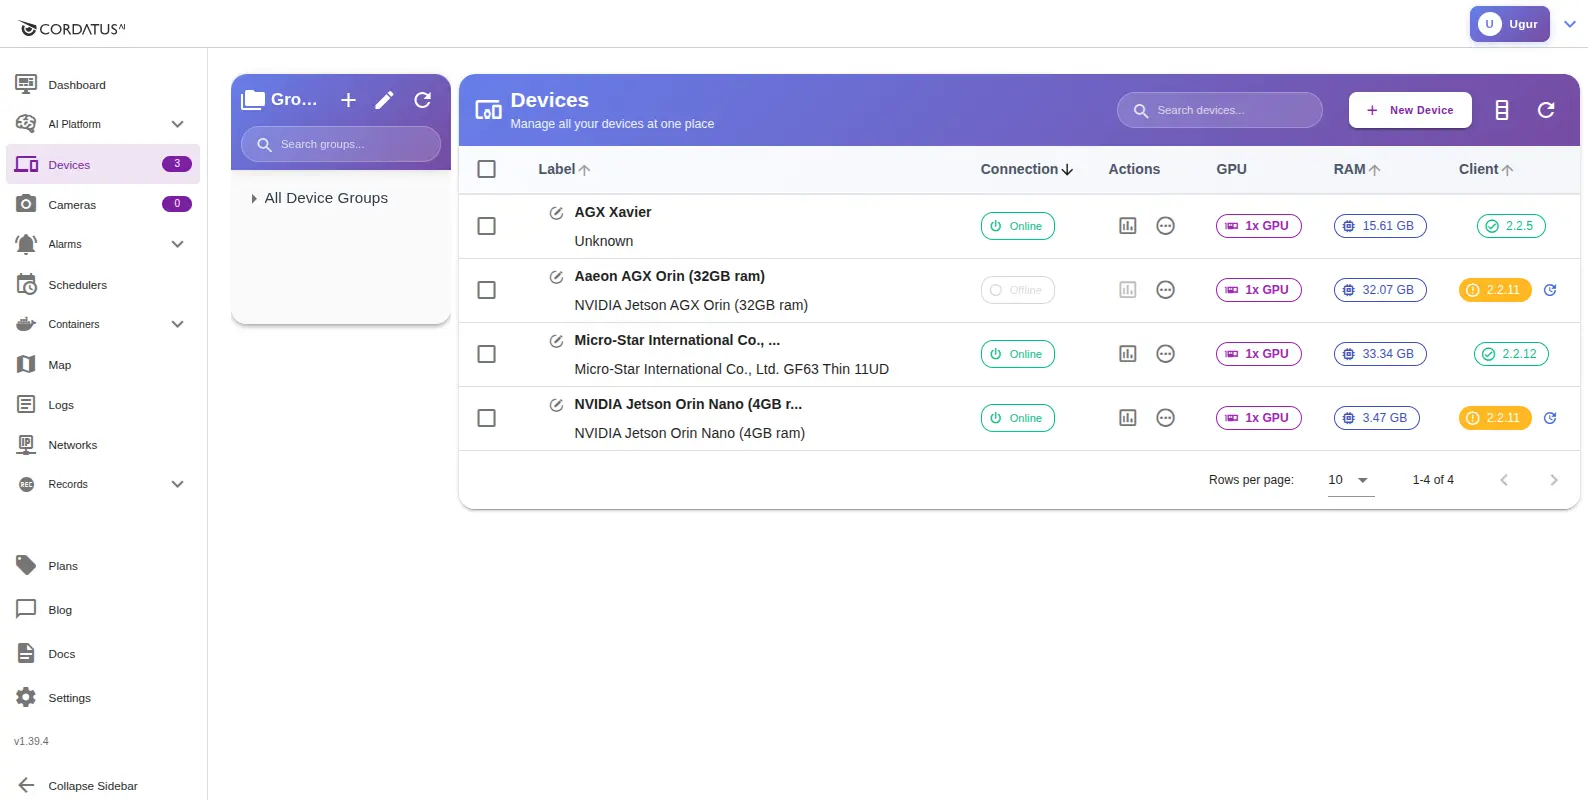Click 3.47 GB RAM chip
Image resolution: width=1588 pixels, height=800 pixels.
1376,418
